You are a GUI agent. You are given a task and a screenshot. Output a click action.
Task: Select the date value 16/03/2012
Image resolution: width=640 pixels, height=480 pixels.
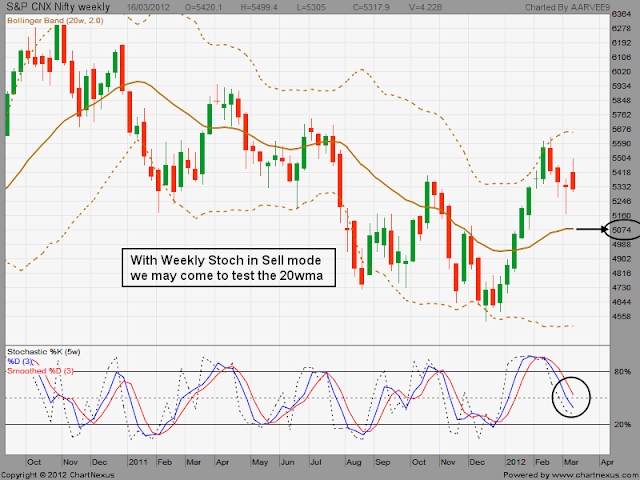pyautogui.click(x=148, y=7)
